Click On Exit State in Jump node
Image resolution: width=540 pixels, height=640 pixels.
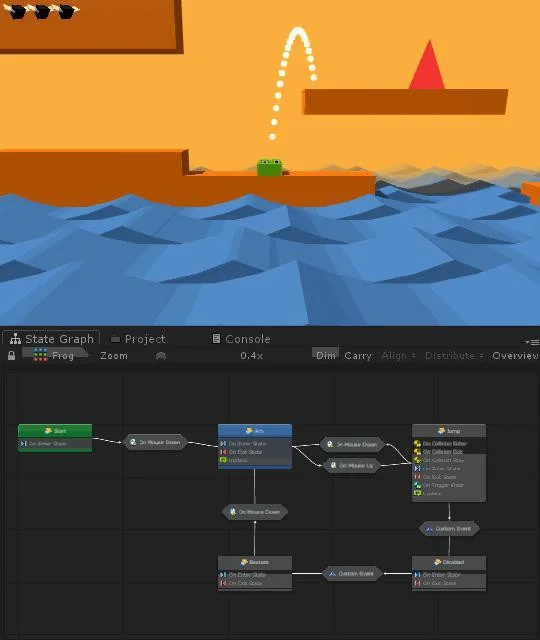(x=440, y=477)
